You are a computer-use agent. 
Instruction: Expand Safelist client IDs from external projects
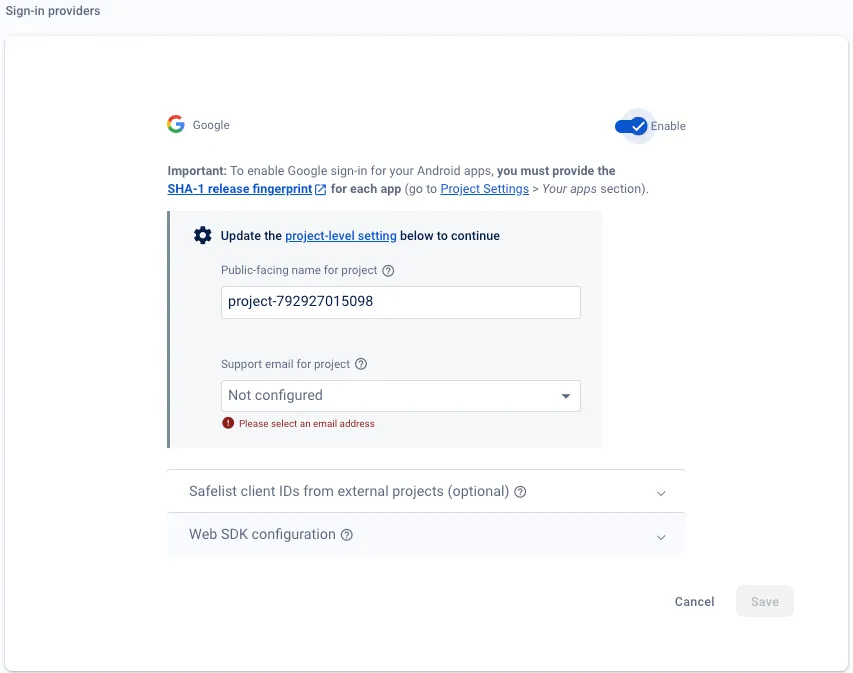[426, 491]
